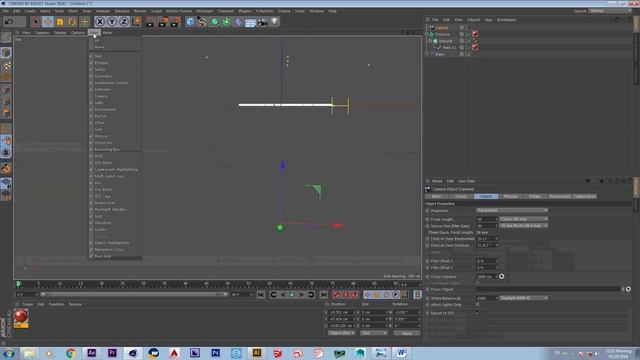Open the Size mode dropdown in coordinates
This screenshot has height=360, width=640.
tap(374, 333)
